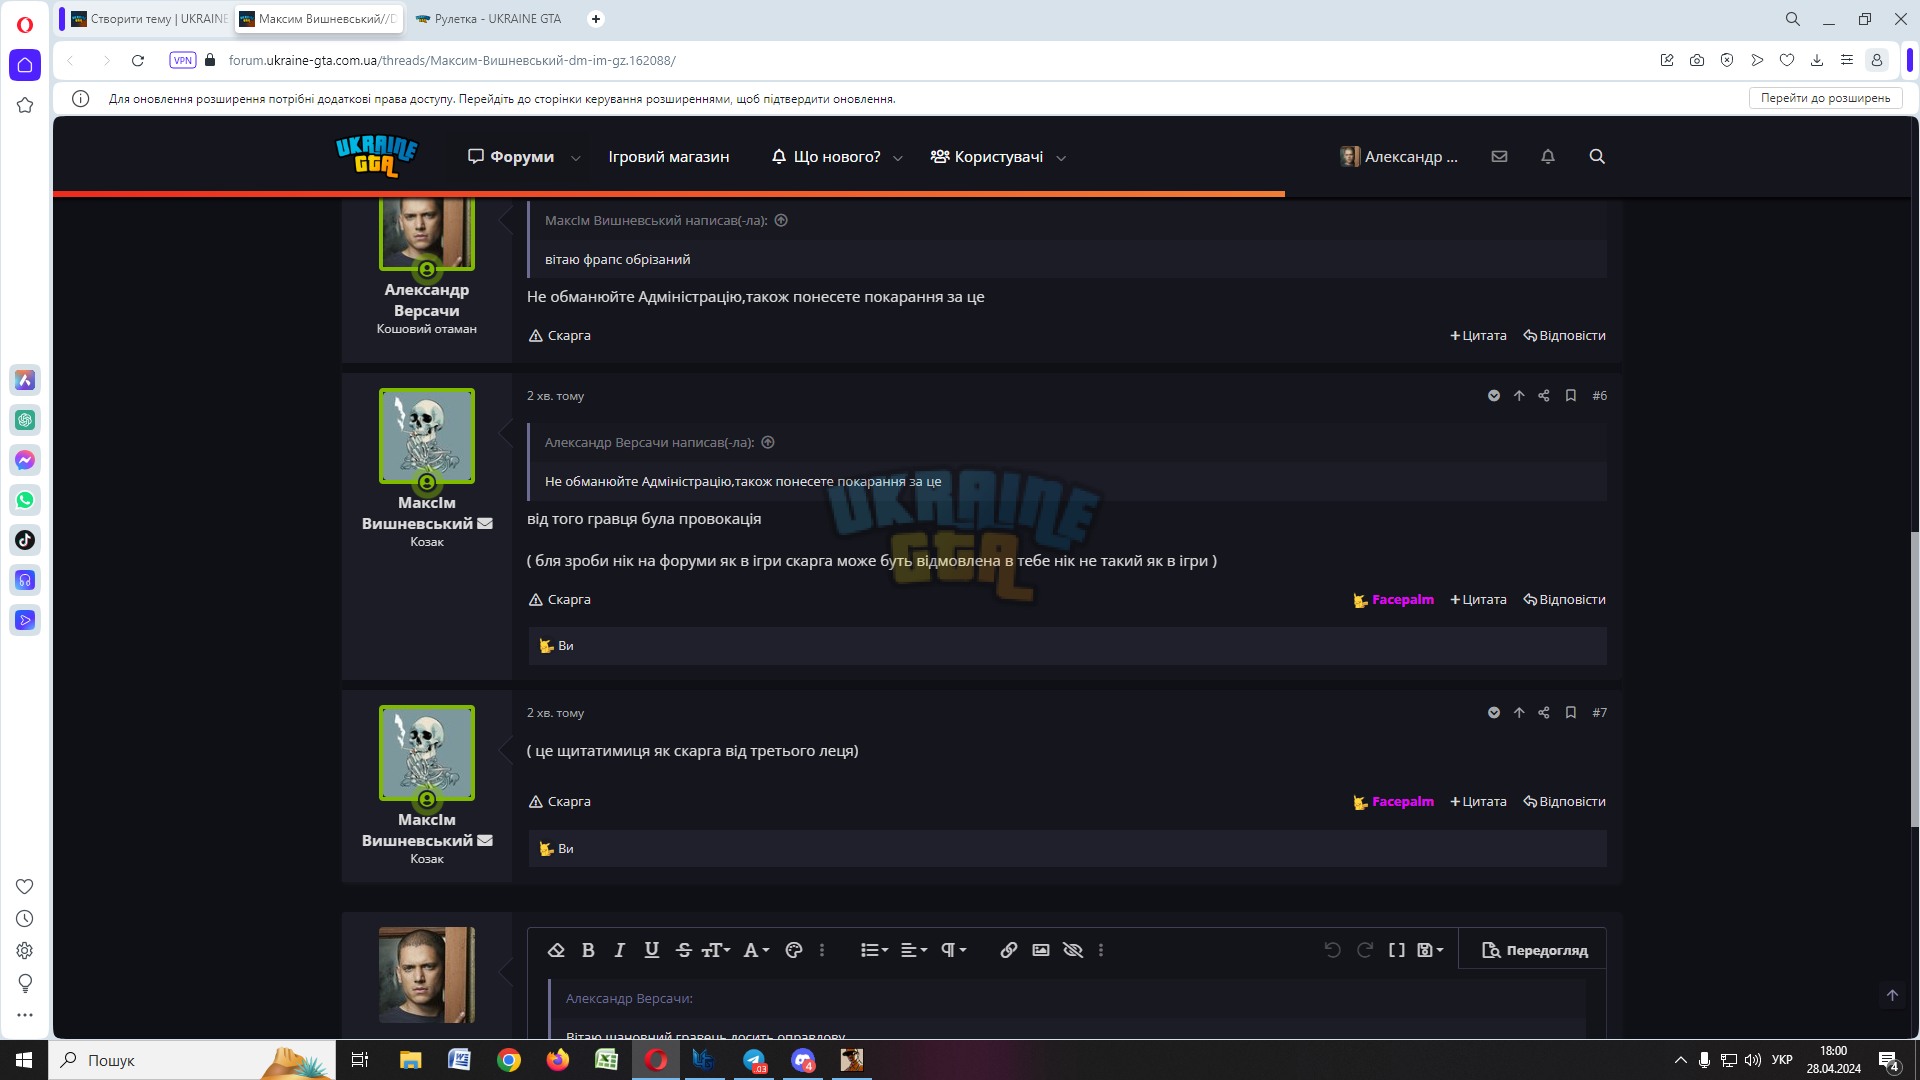Open paragraph format dropdown in editor
The width and height of the screenshot is (1920, 1080).
(954, 950)
